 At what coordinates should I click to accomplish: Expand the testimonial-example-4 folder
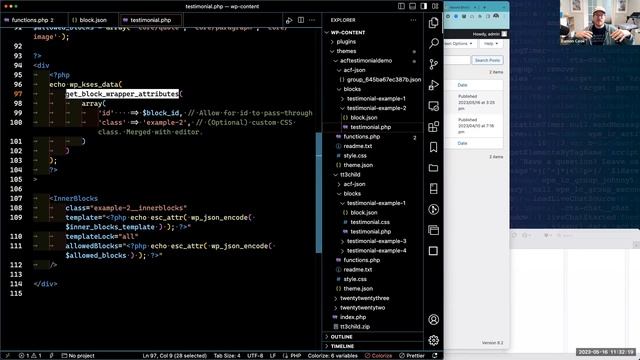[x=376, y=251]
